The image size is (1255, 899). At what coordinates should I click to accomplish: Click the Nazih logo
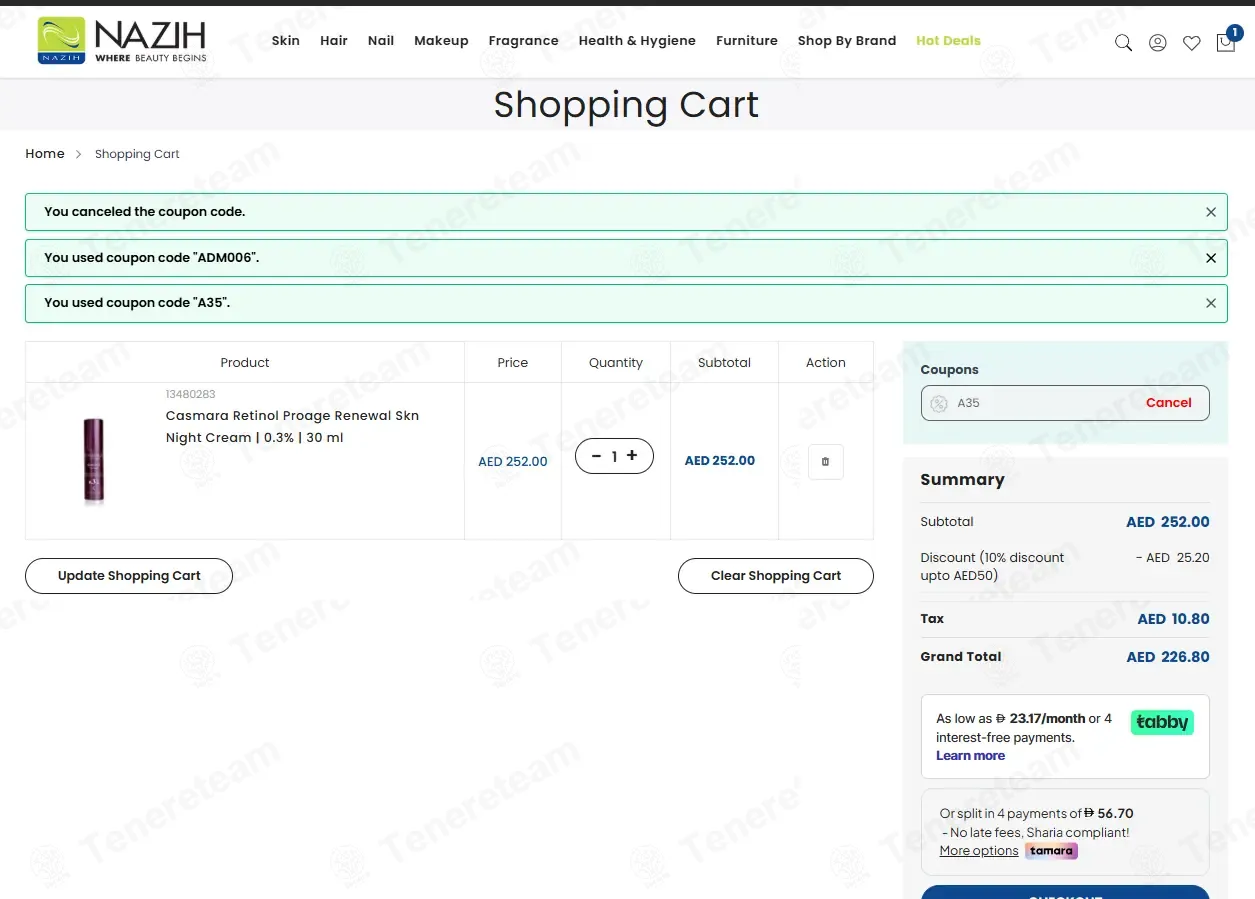122,40
